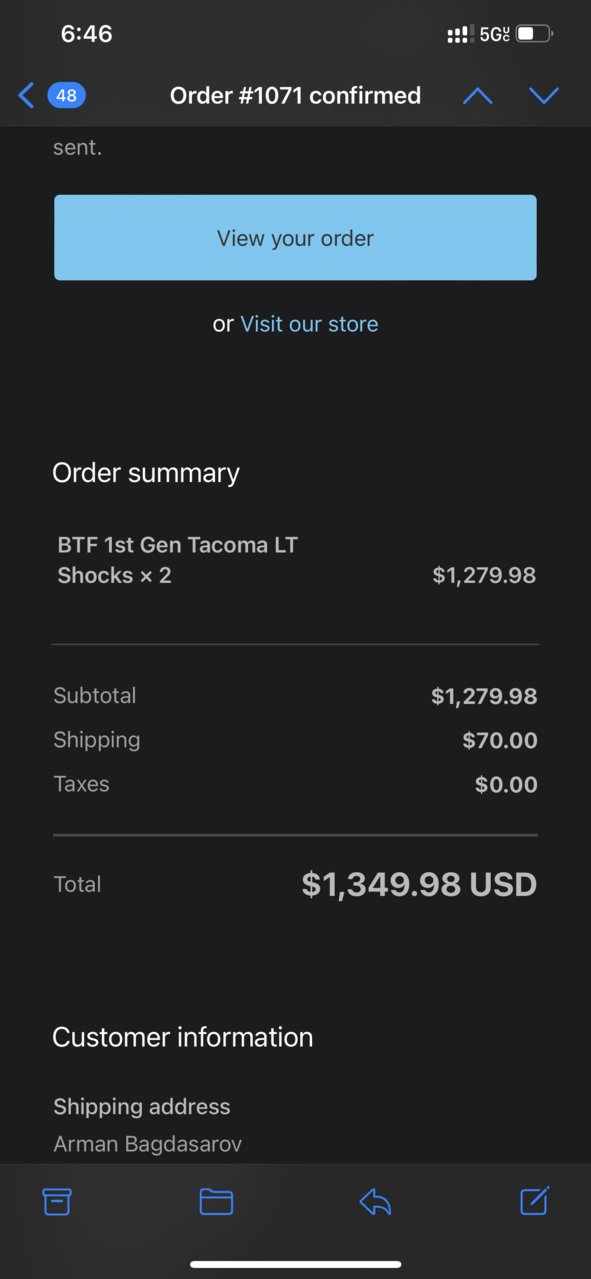
Task: Tap the Customer information heading
Action: pos(183,1037)
